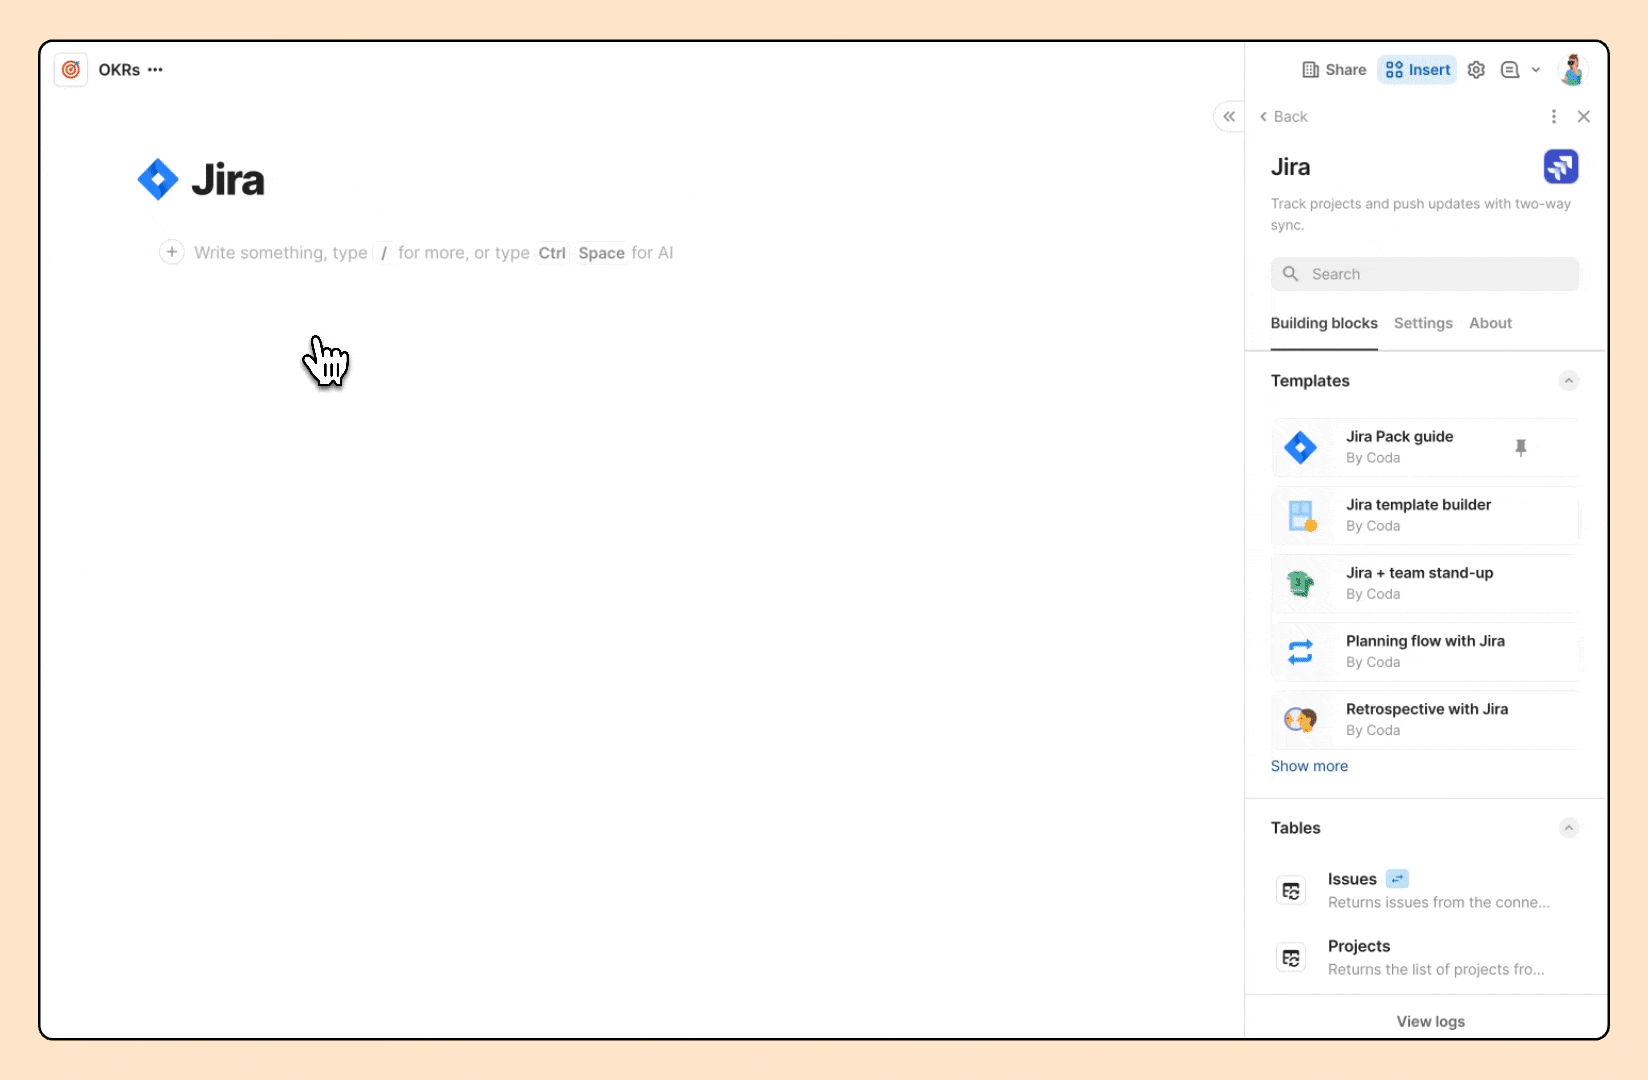Switch to the About tab

[1490, 323]
